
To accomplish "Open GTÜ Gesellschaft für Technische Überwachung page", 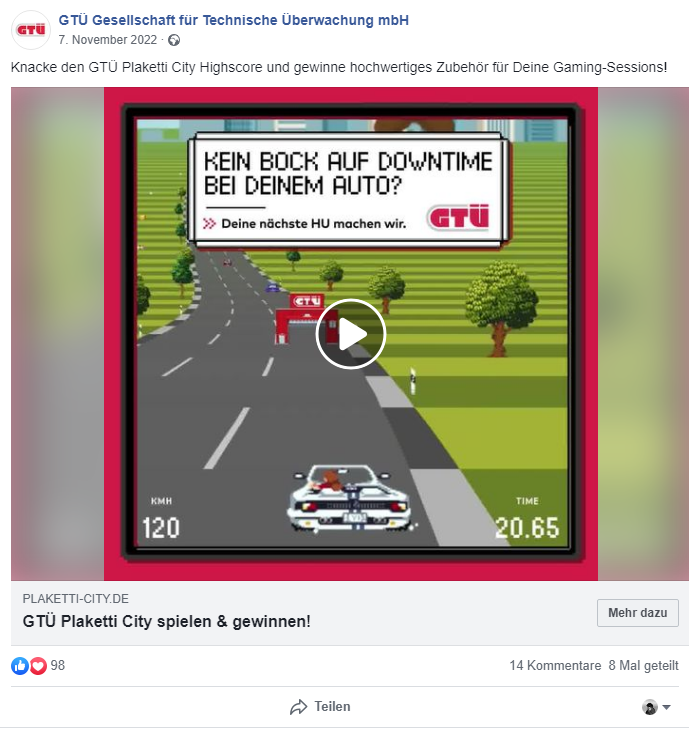I will pyautogui.click(x=233, y=20).
